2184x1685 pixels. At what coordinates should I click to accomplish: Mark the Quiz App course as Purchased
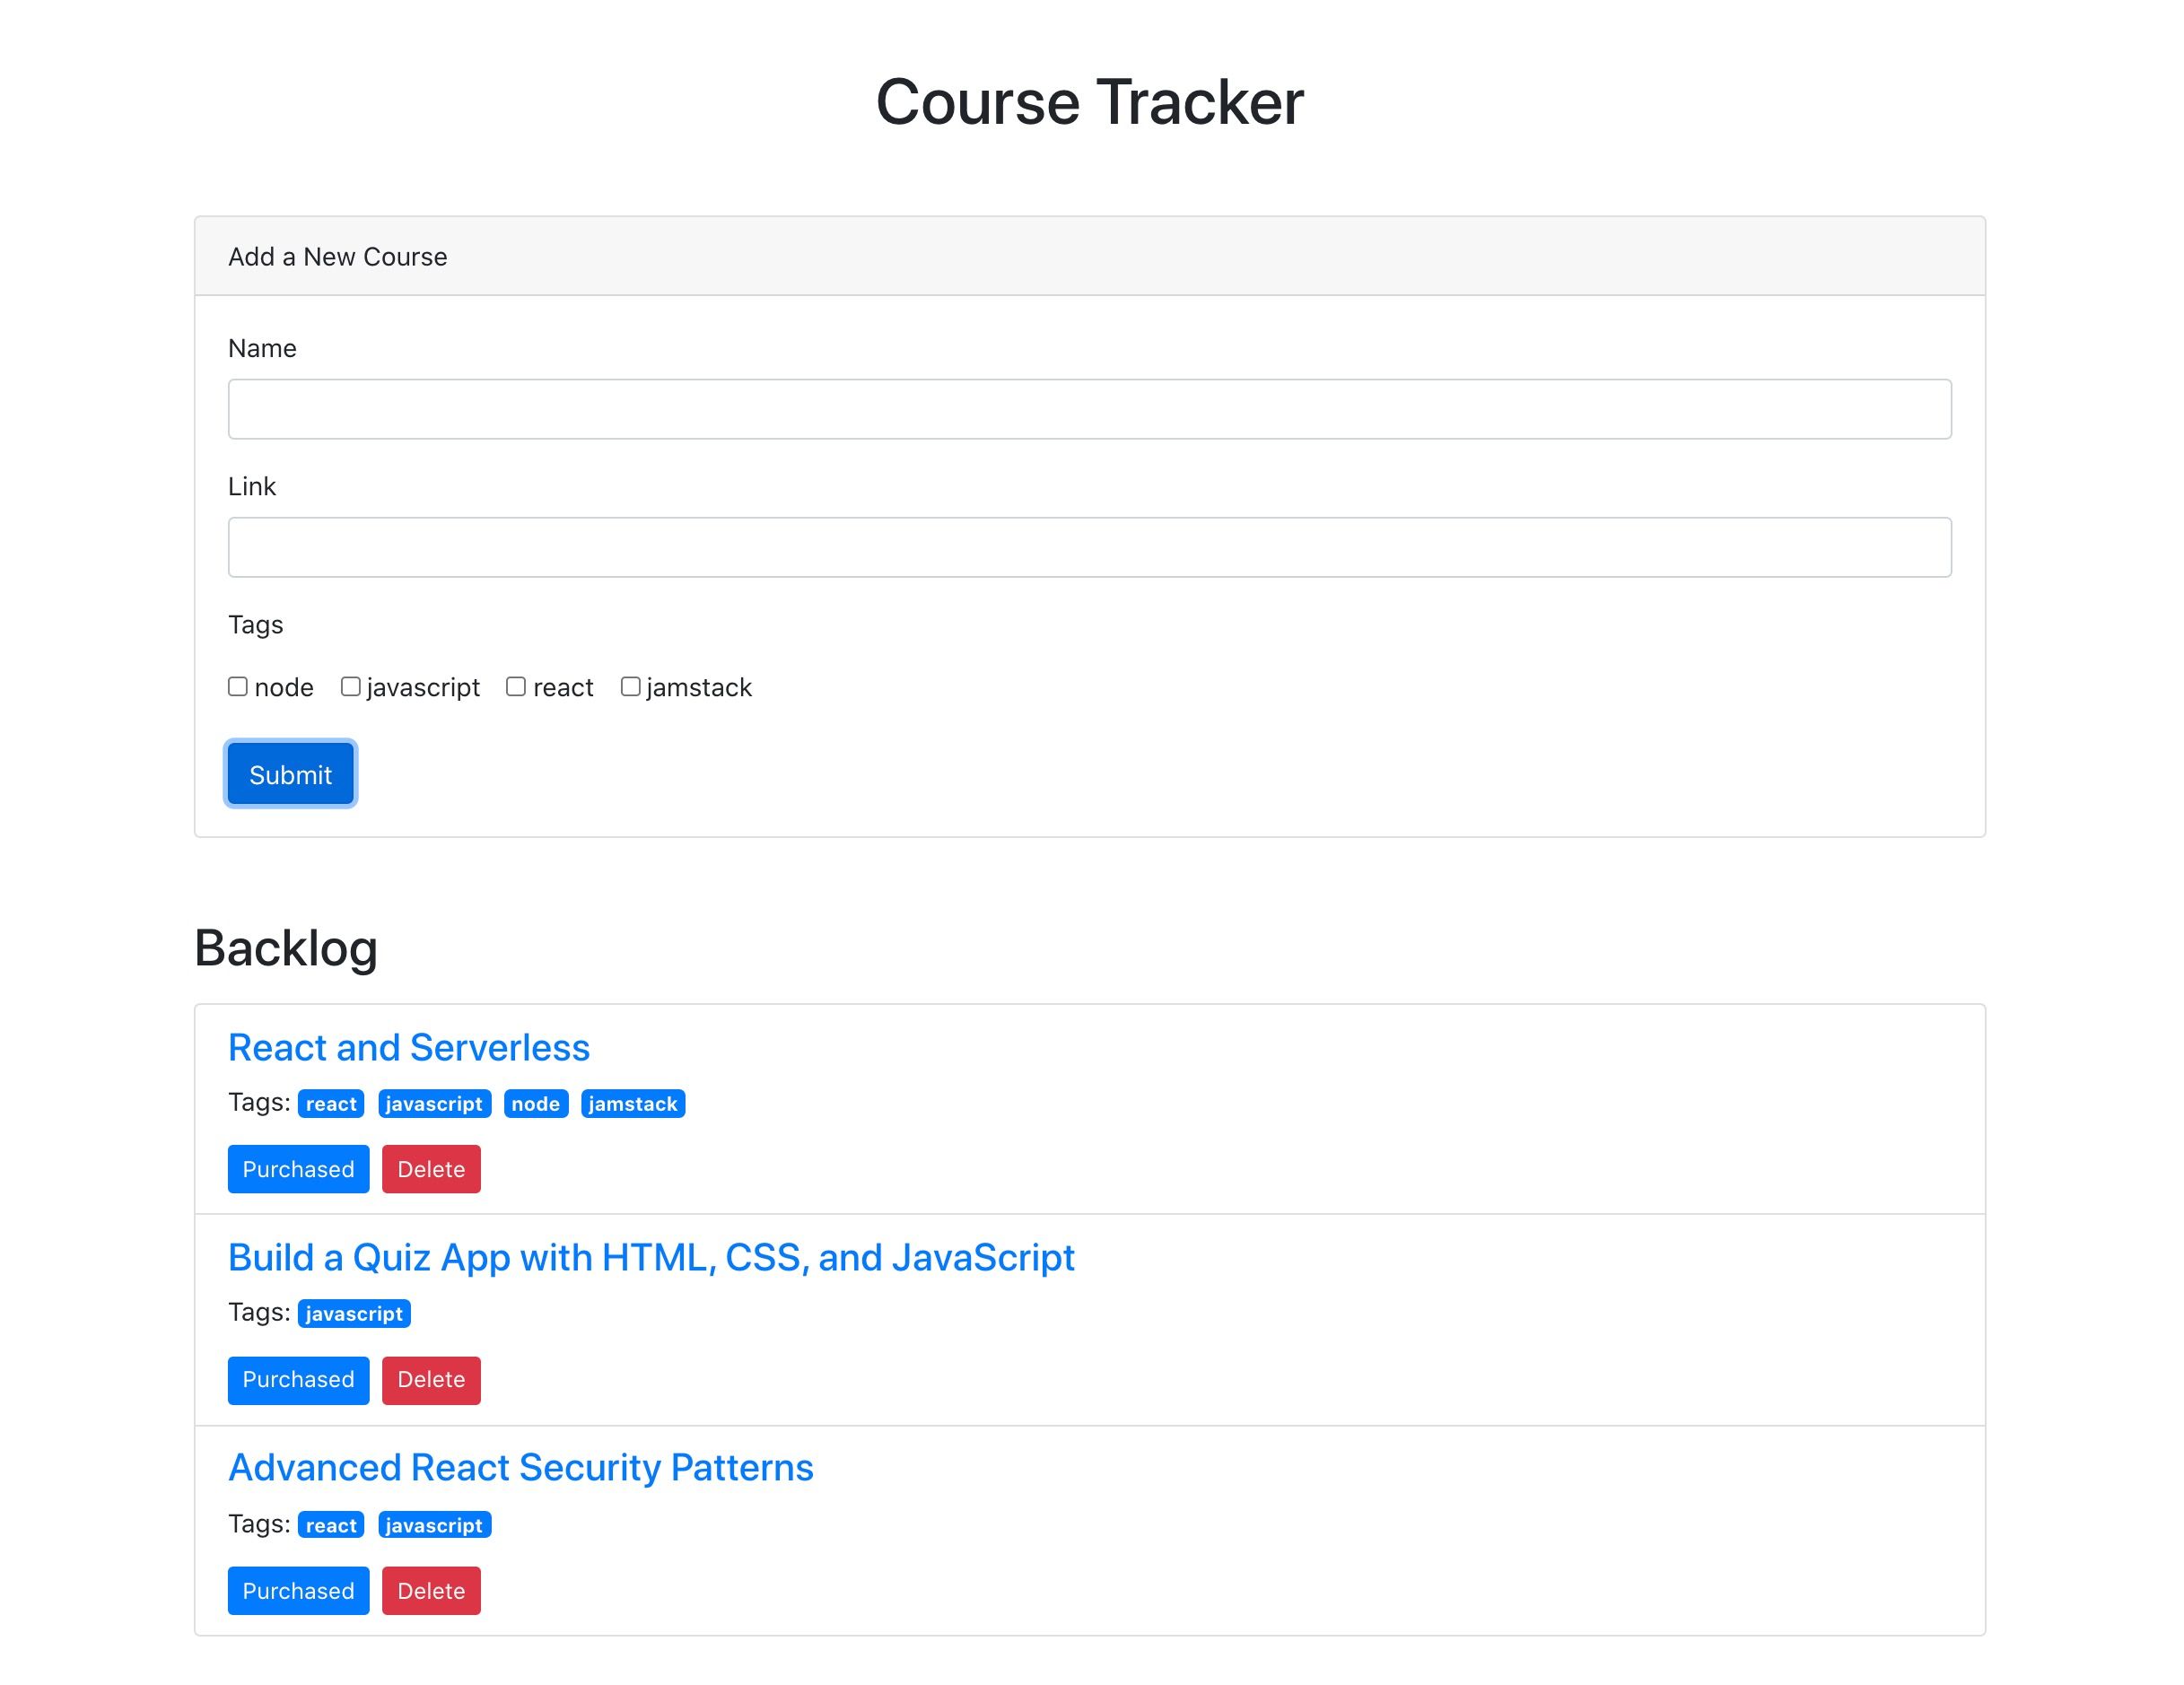coord(297,1380)
